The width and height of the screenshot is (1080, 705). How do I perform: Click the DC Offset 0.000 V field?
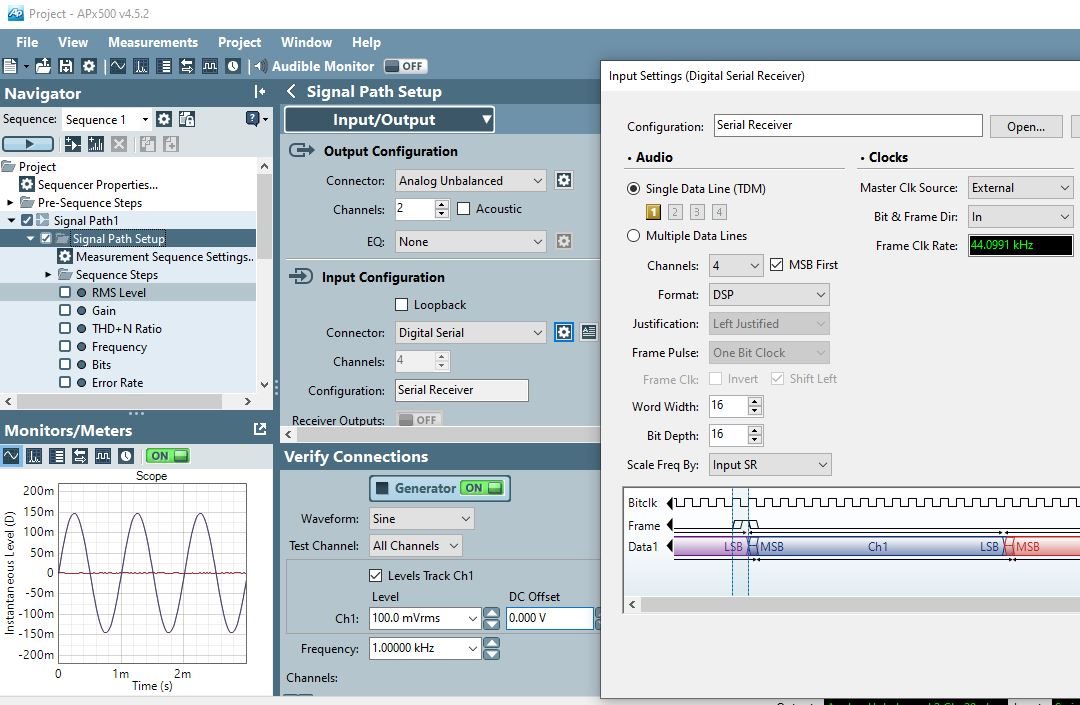click(550, 618)
